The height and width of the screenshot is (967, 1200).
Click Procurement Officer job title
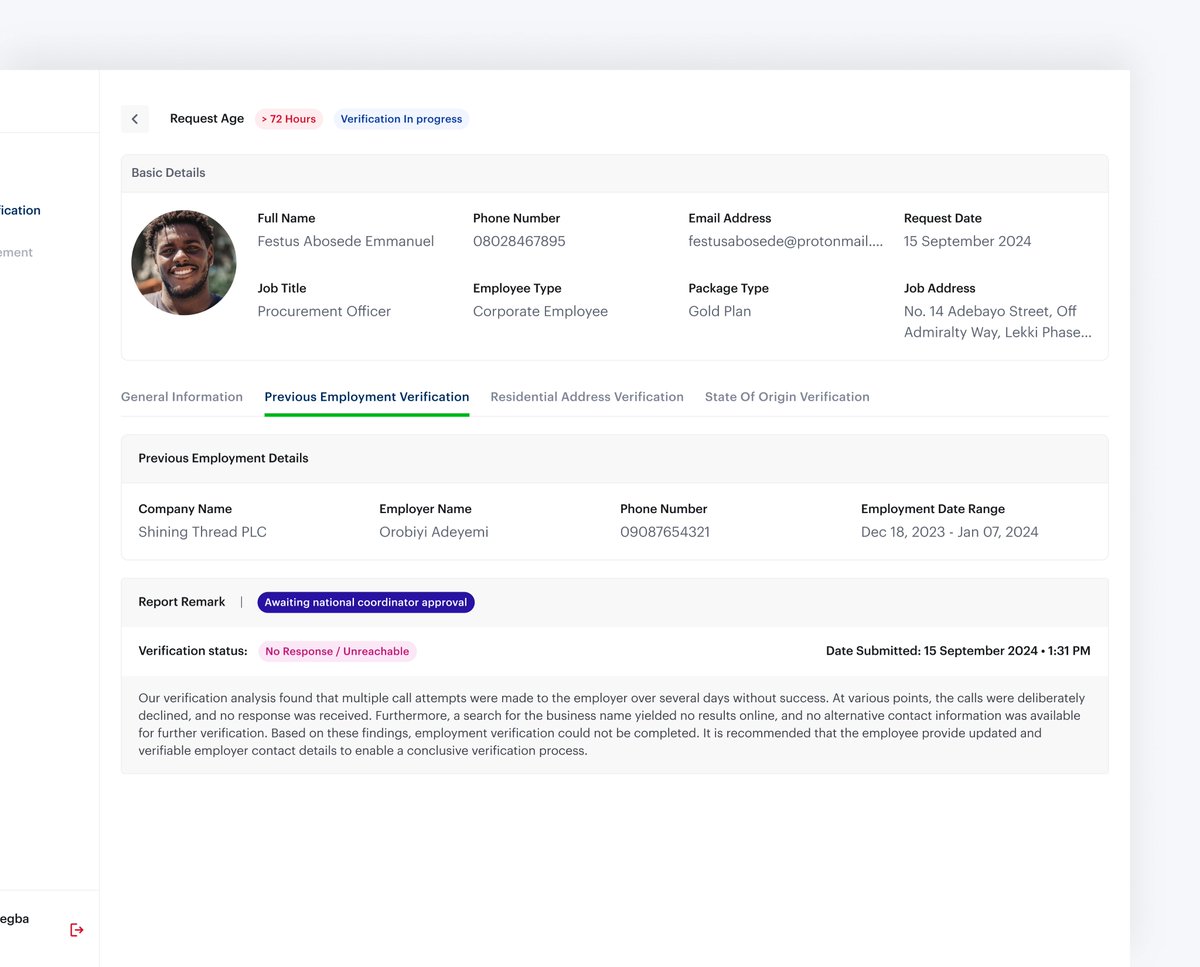point(324,311)
